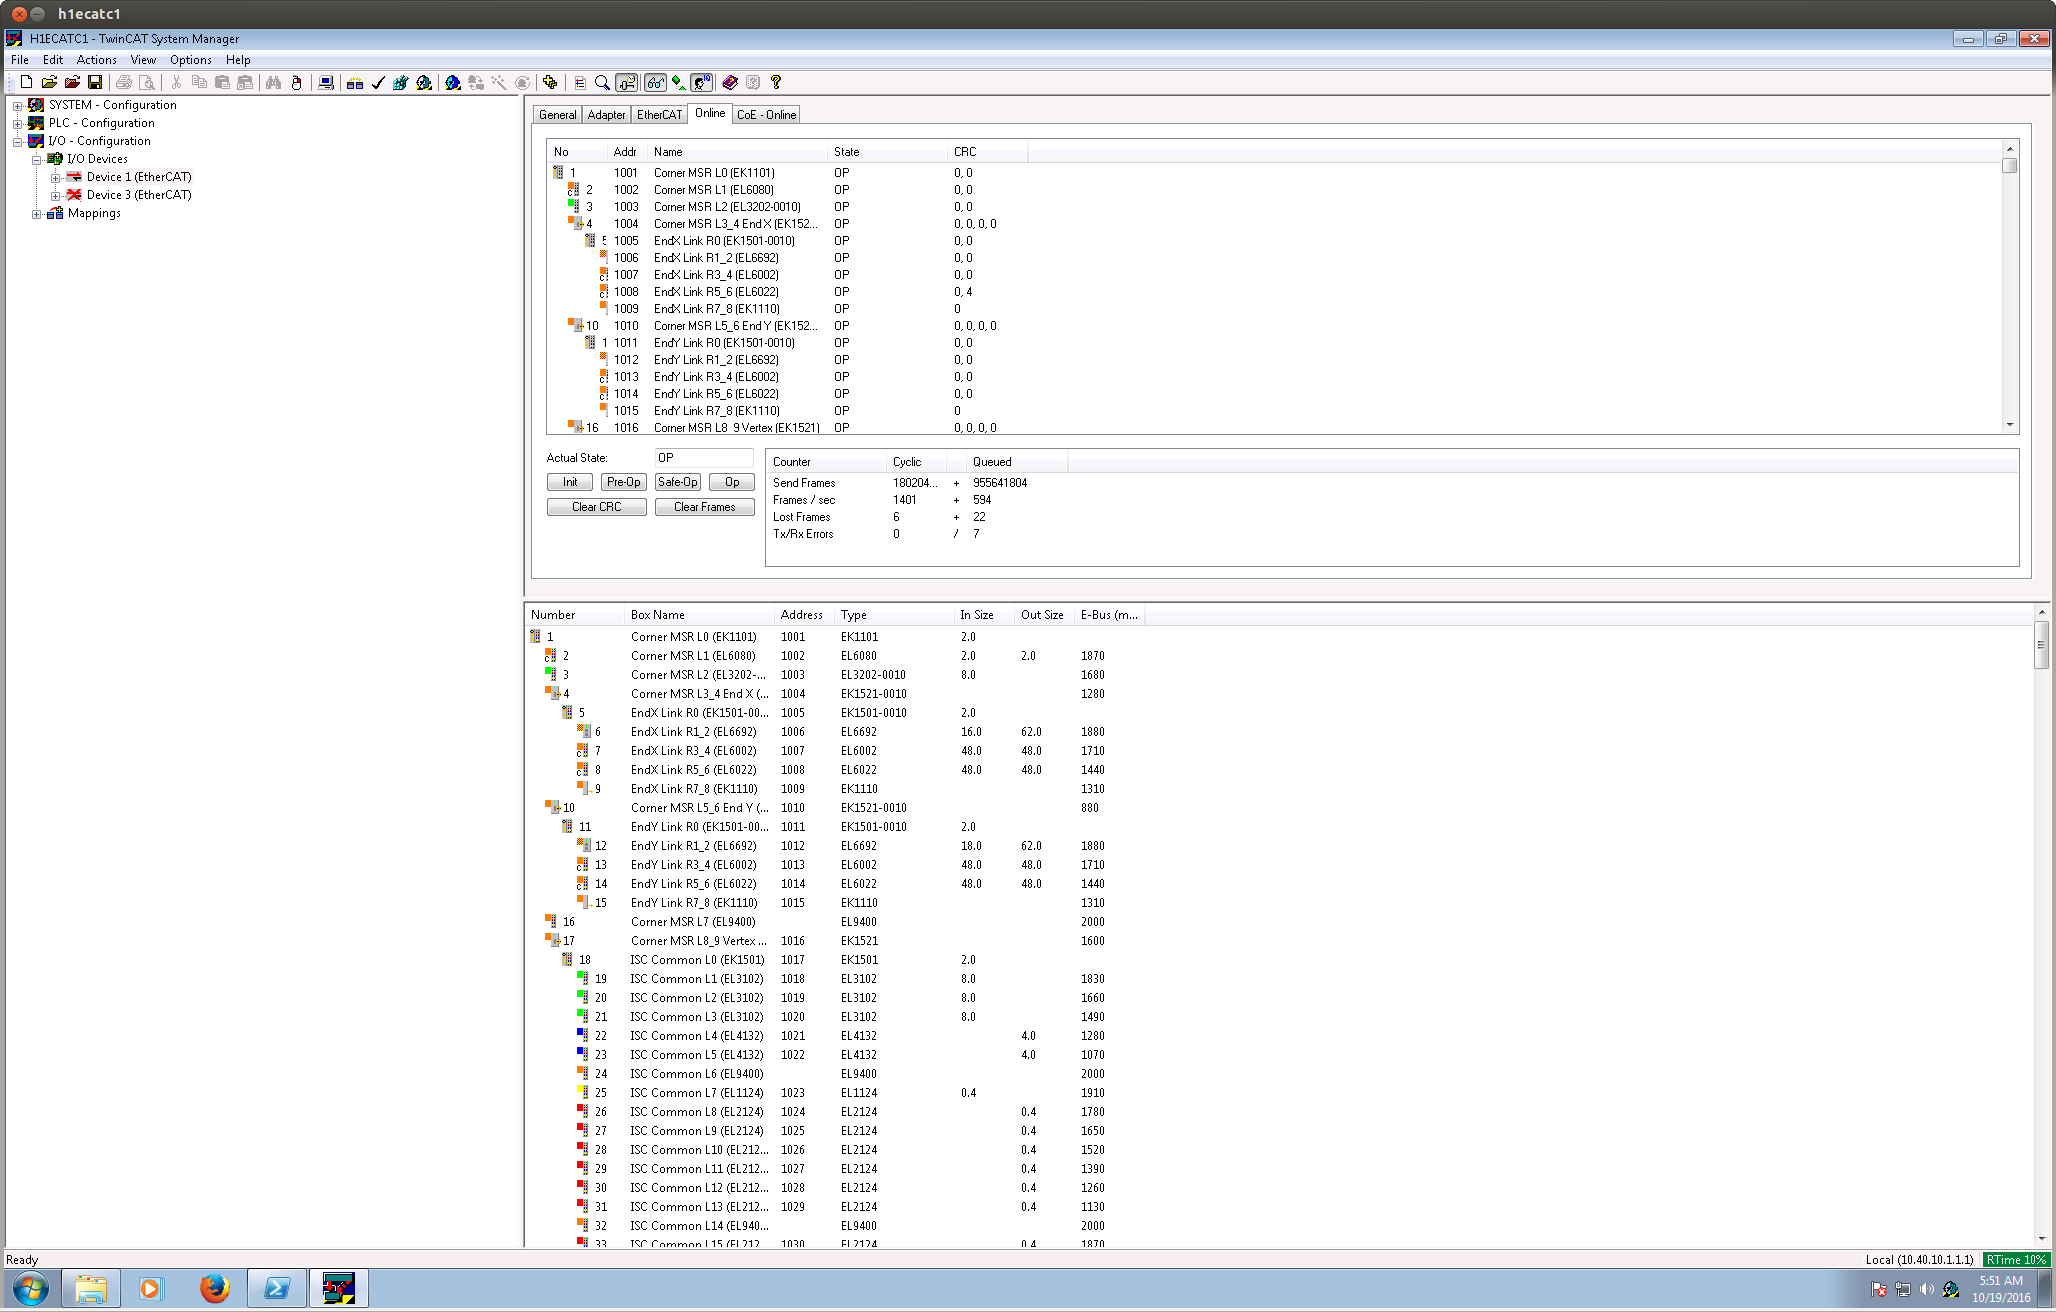Open the Options menu
The height and width of the screenshot is (1312, 2056).
[x=190, y=60]
